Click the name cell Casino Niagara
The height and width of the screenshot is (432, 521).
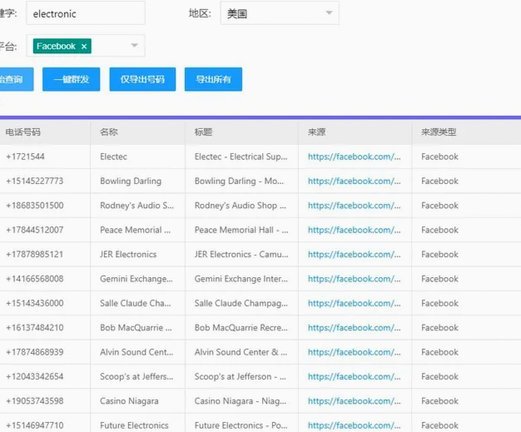(x=129, y=401)
